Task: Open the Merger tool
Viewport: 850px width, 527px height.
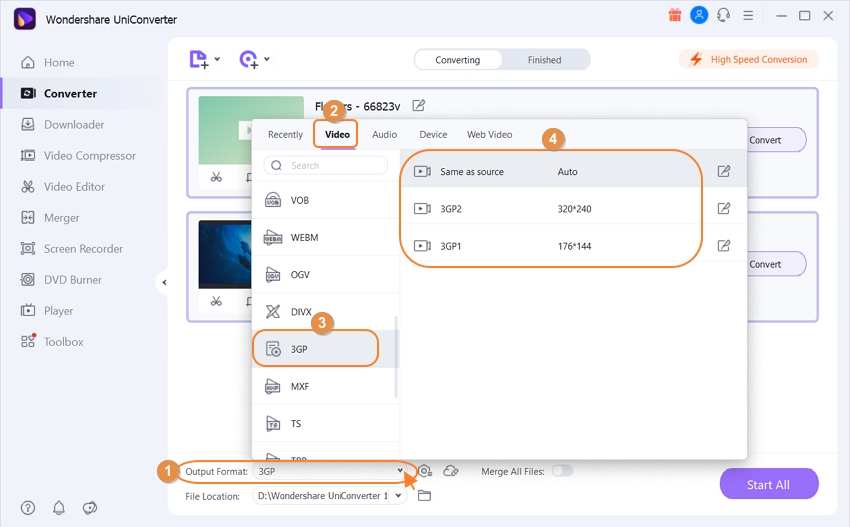Action: point(50,218)
